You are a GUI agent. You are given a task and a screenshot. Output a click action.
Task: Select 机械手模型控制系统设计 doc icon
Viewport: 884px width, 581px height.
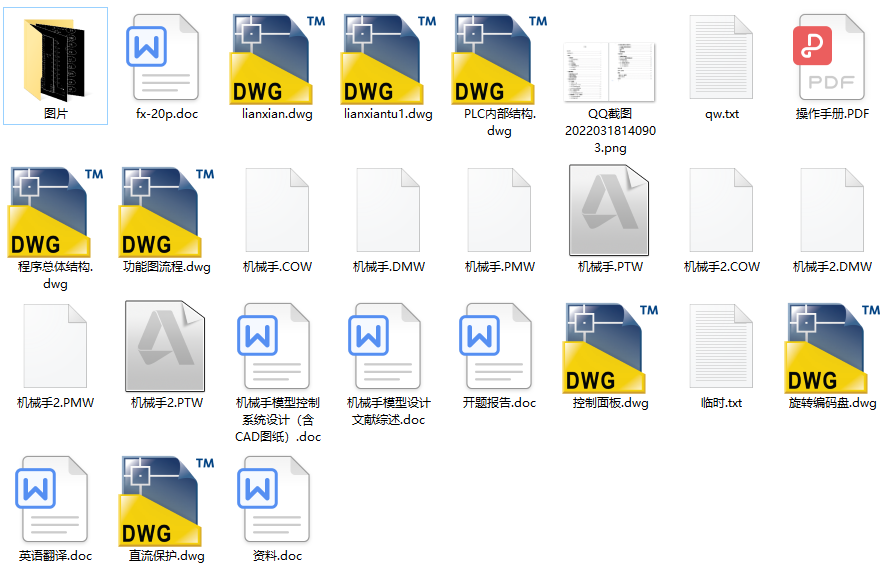click(275, 347)
